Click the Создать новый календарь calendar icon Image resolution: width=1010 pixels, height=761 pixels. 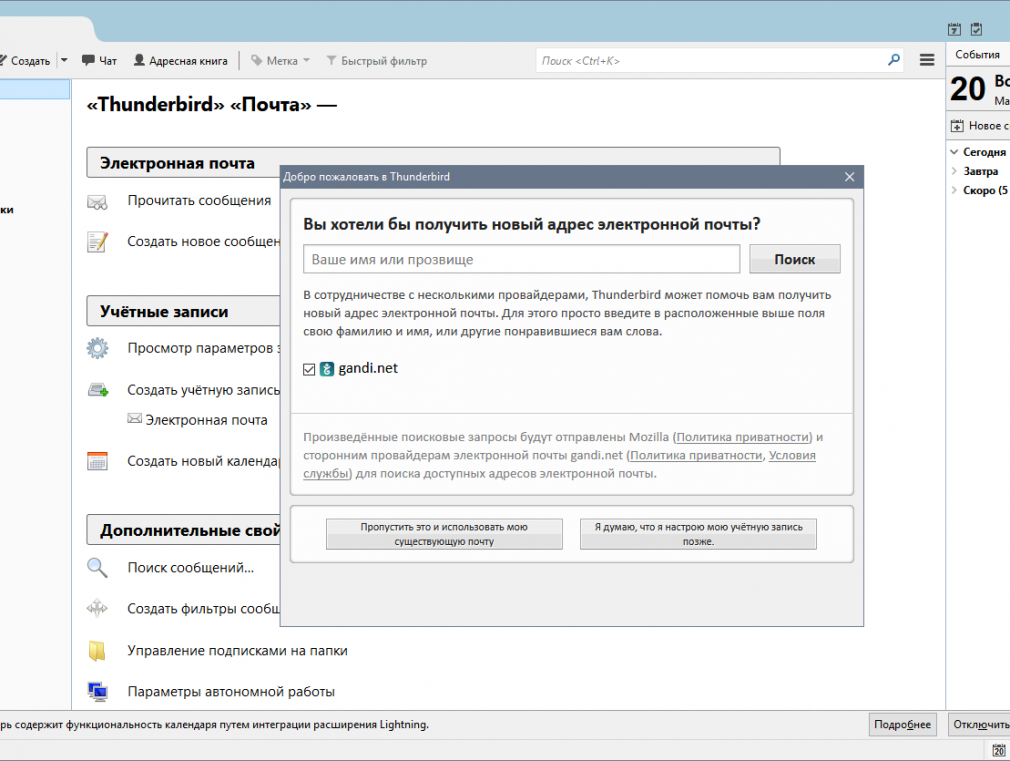pyautogui.click(x=97, y=461)
